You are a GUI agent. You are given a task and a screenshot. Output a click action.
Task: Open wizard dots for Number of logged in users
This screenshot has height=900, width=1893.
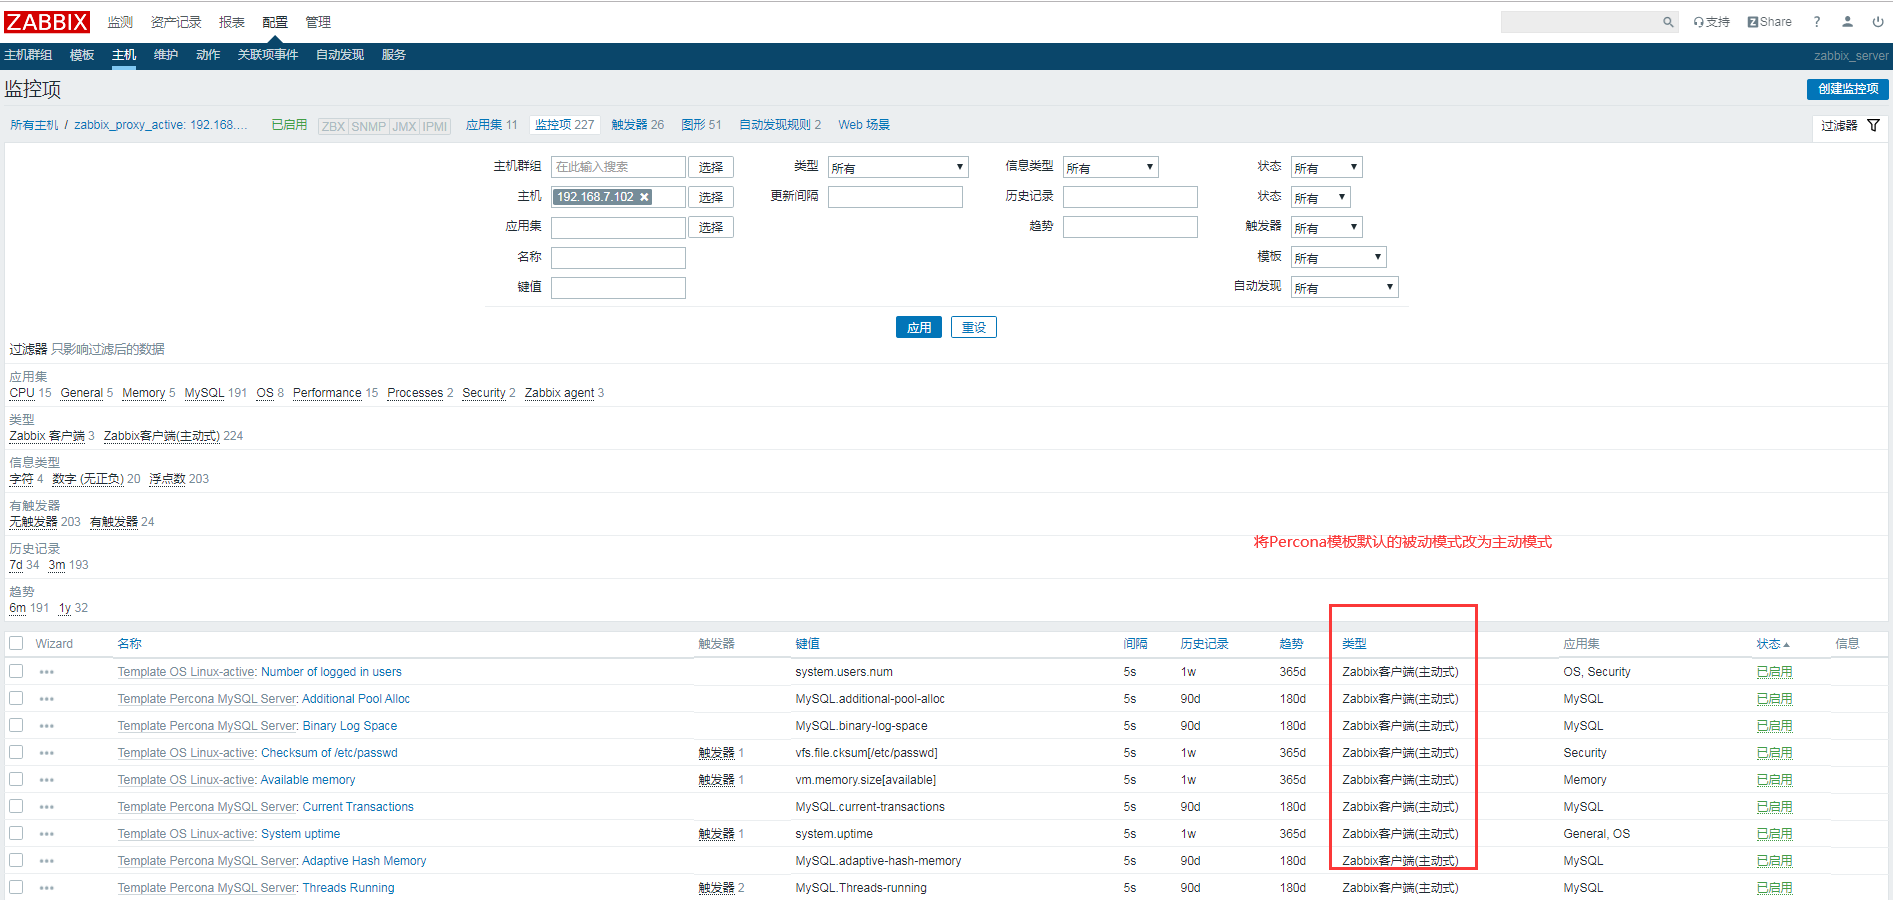47,672
